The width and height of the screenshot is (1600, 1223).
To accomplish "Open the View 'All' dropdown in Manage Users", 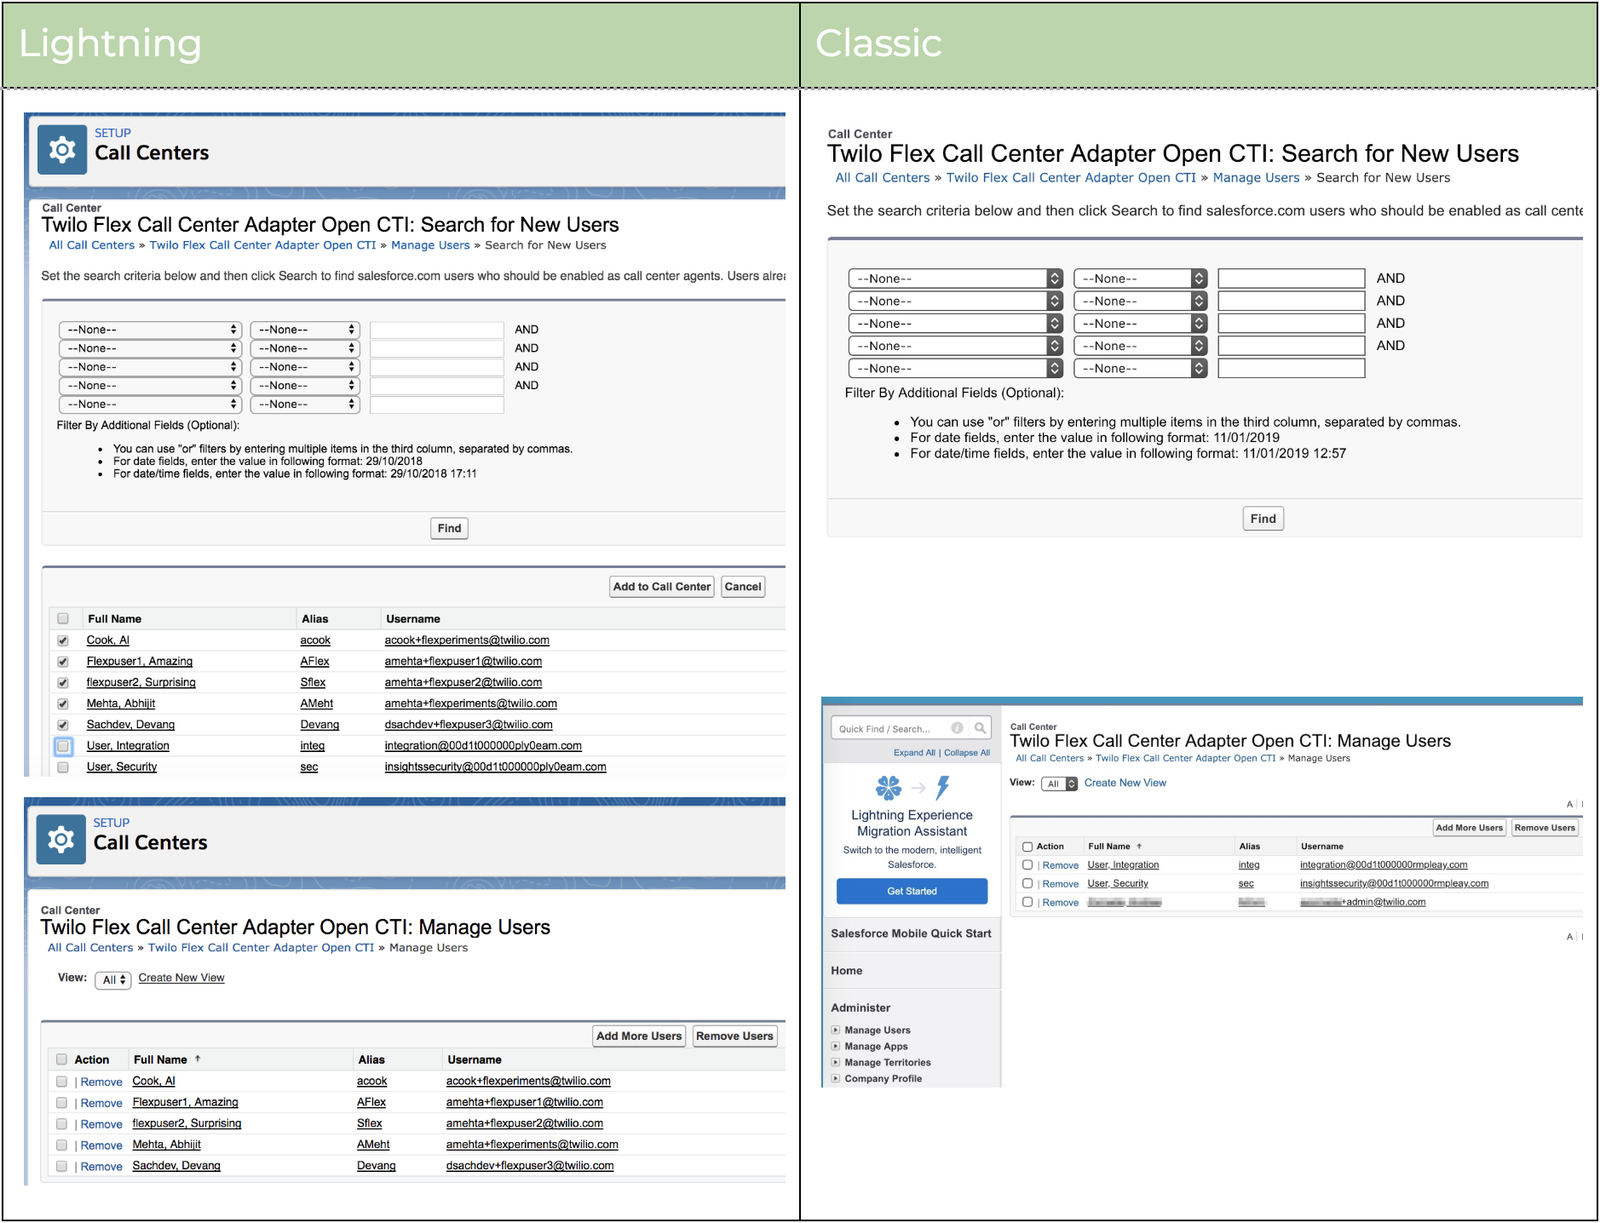I will click(112, 979).
